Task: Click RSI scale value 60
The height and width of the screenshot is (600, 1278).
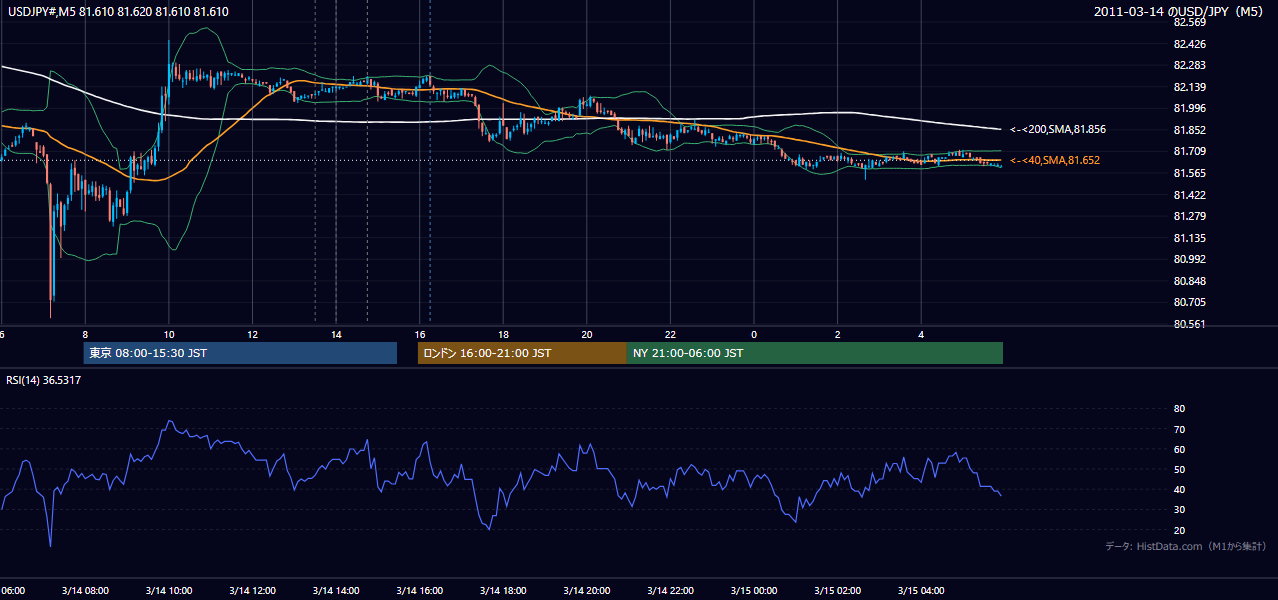Action: click(1179, 449)
